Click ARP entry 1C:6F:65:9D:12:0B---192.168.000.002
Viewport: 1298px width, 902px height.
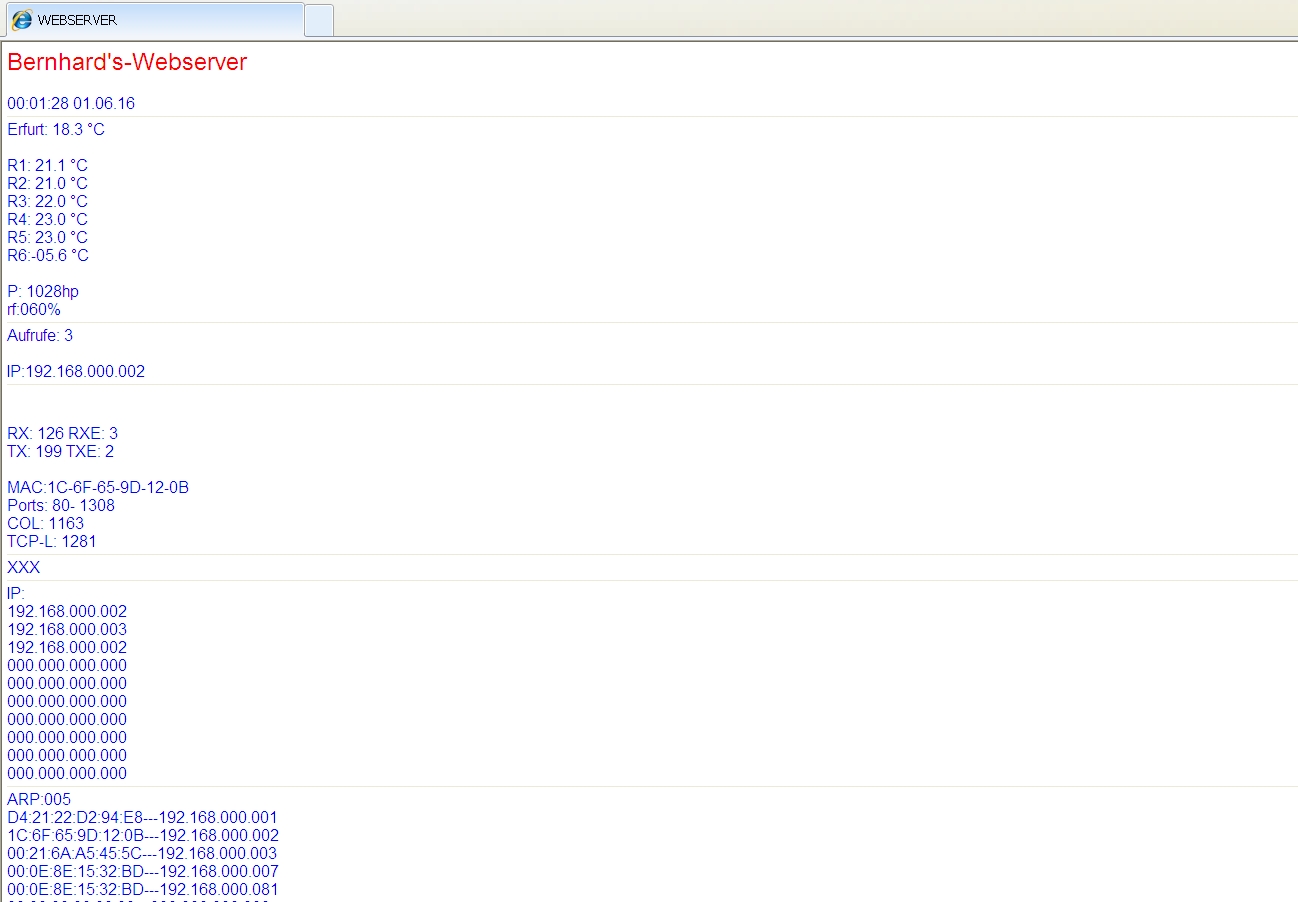click(x=143, y=835)
